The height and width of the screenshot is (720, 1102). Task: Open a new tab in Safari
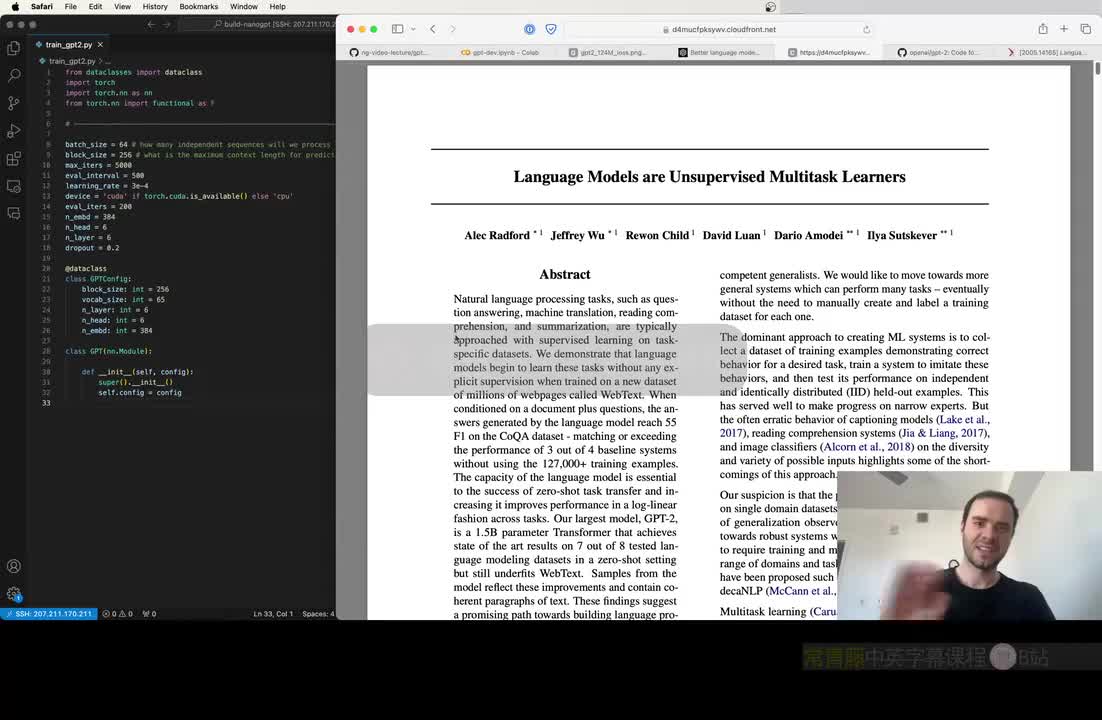[x=1064, y=29]
